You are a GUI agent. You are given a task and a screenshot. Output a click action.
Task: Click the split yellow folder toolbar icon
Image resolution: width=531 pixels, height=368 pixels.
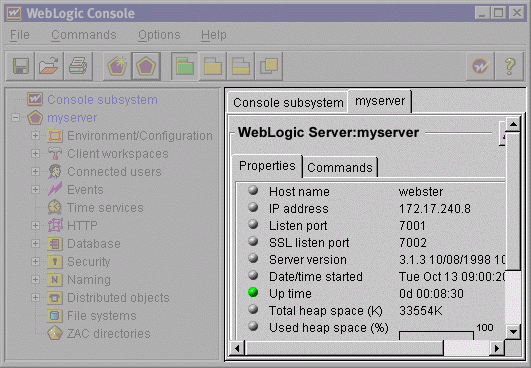(x=241, y=66)
